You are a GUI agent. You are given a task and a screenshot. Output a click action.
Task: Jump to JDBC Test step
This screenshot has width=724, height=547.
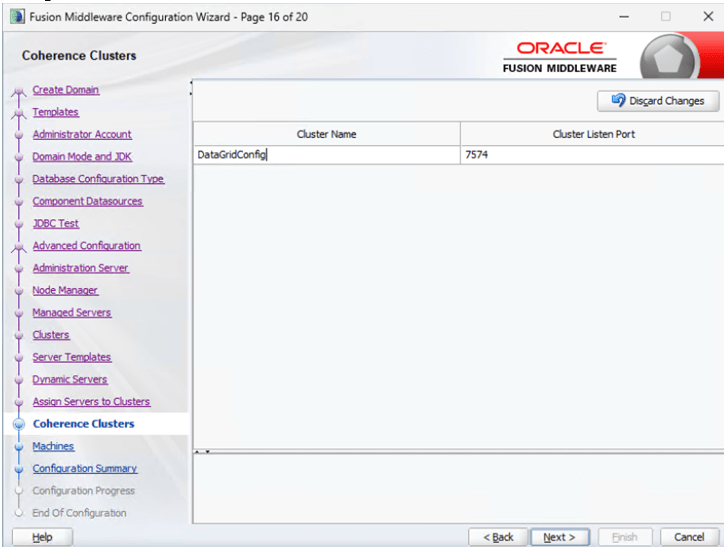55,223
